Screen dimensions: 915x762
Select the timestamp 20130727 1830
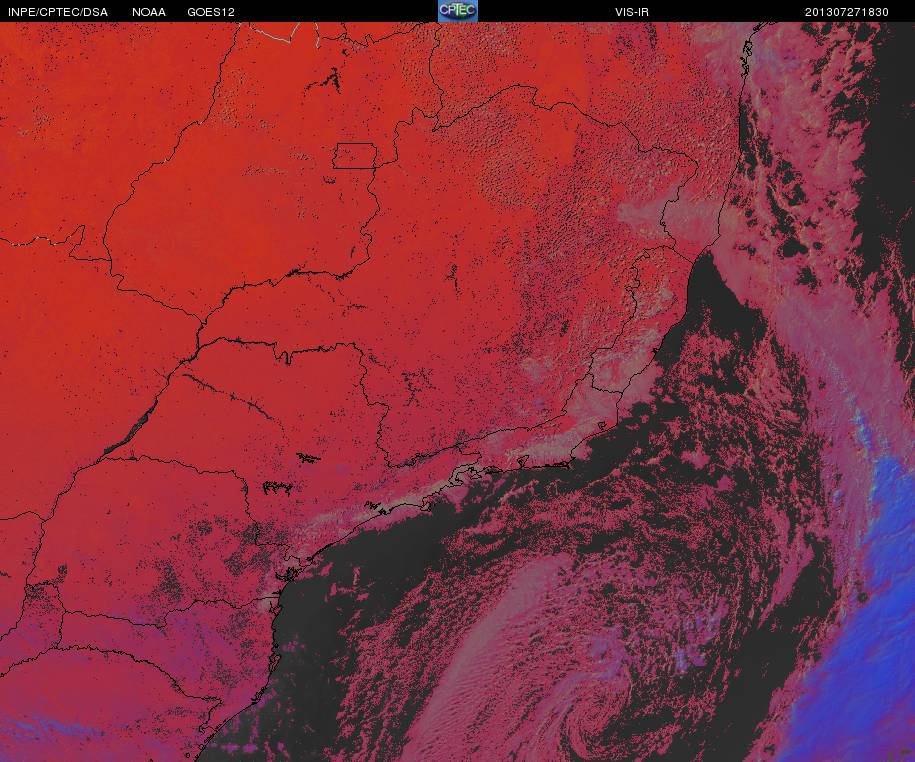coord(847,12)
